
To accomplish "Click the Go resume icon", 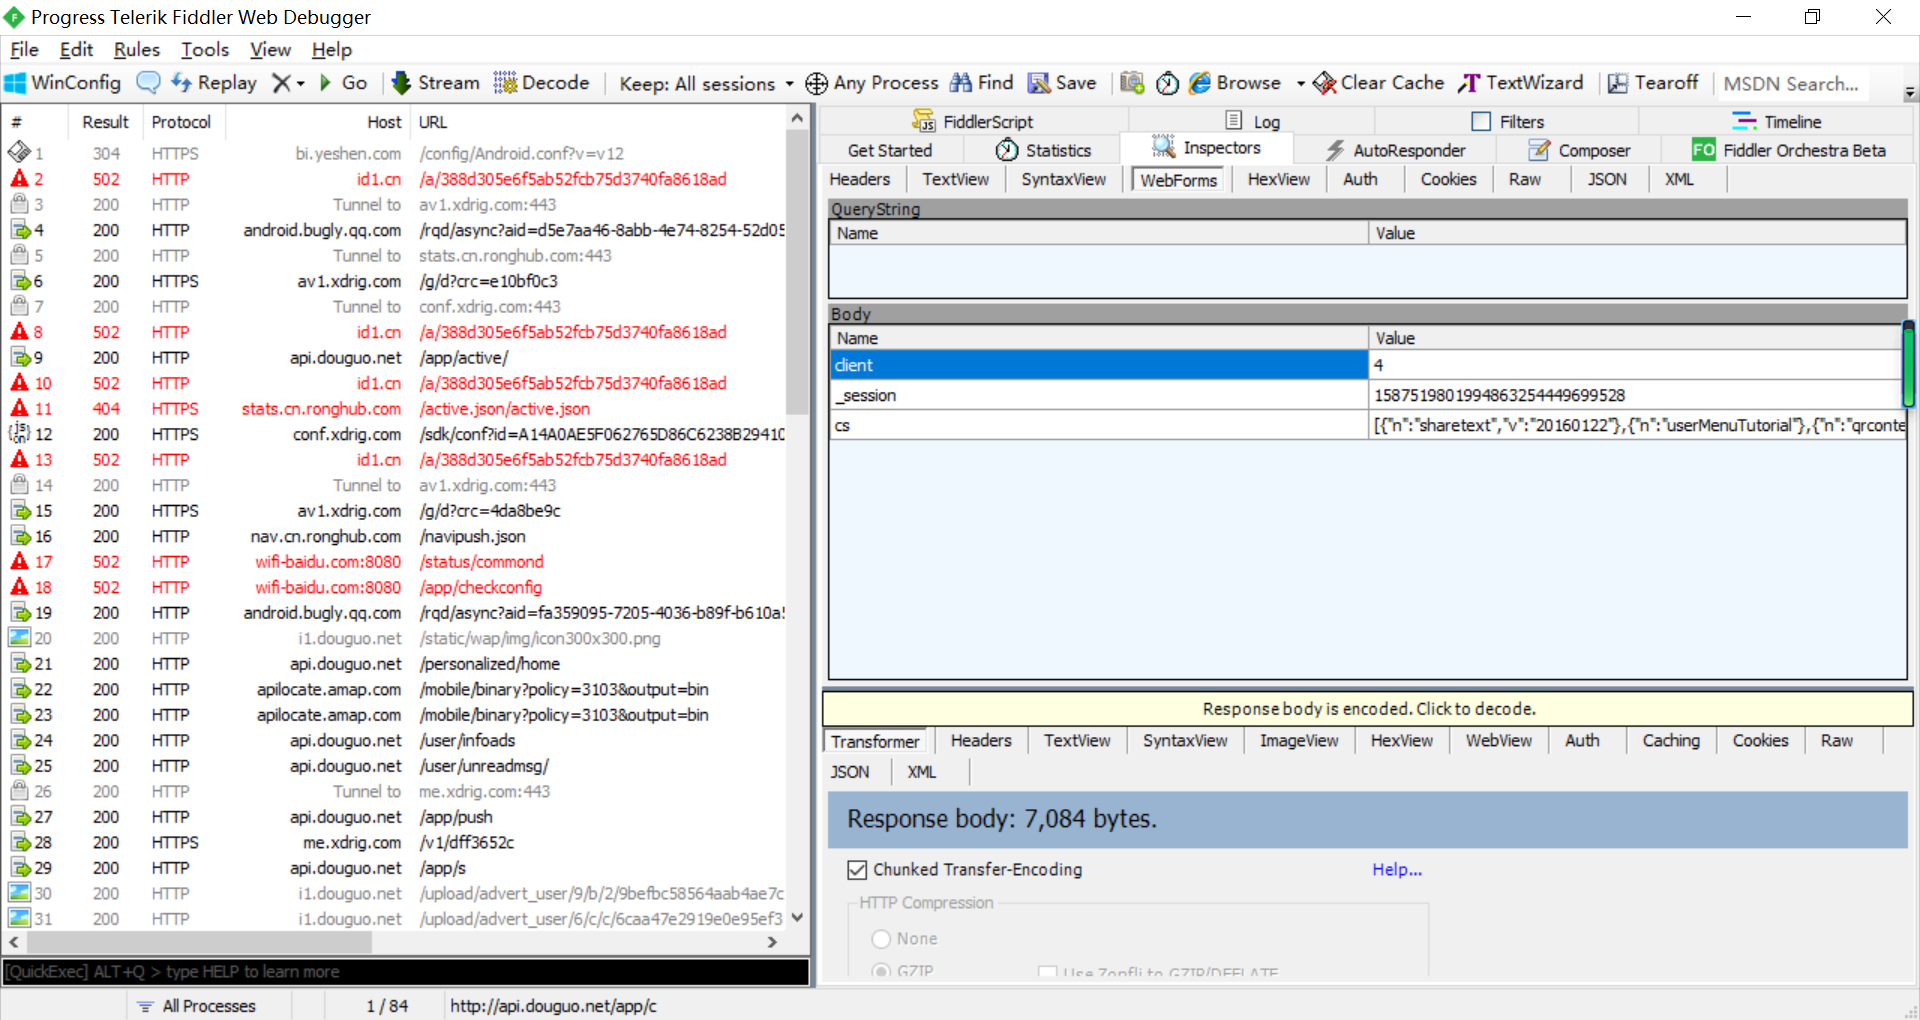I will click(325, 83).
